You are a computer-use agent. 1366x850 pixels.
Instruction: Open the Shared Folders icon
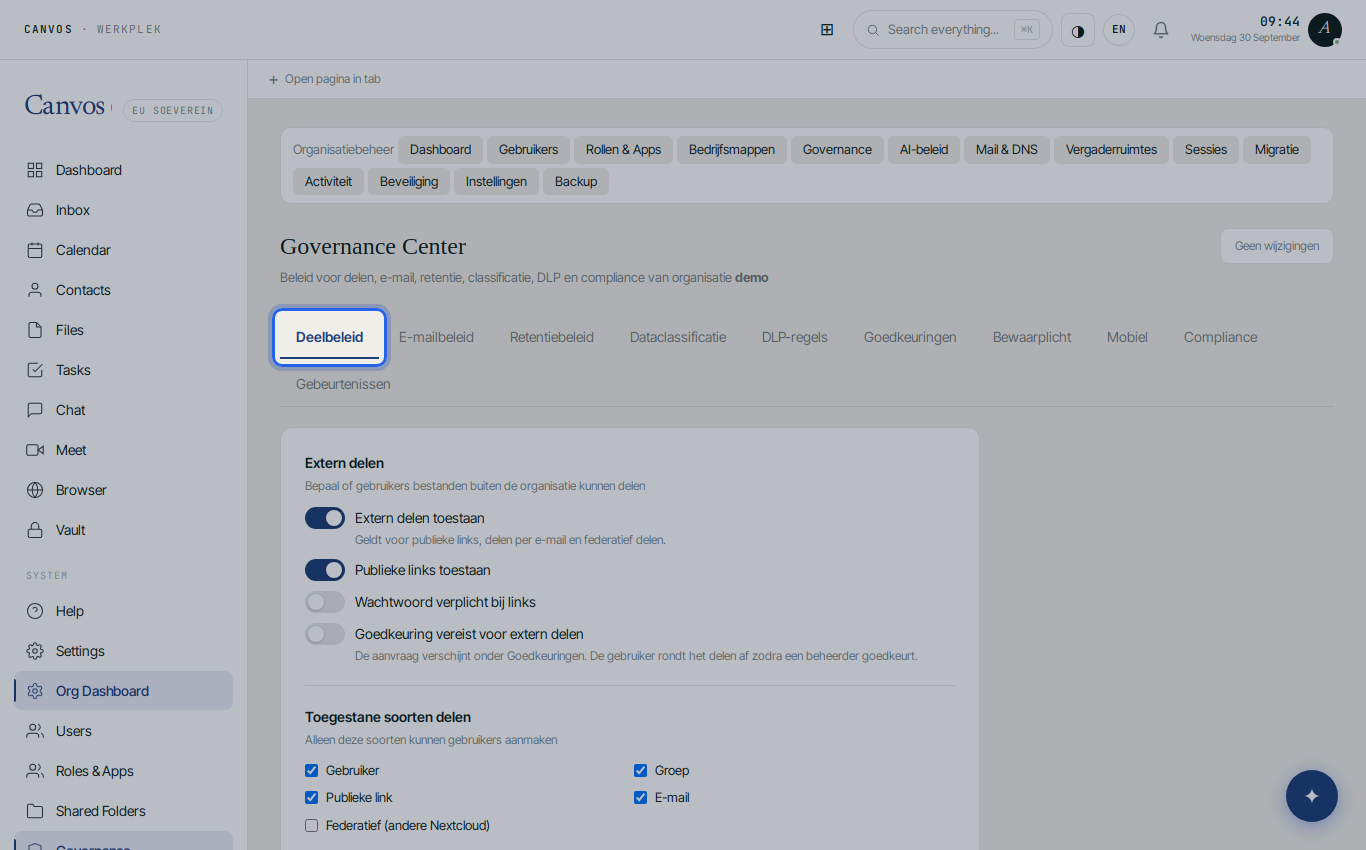click(35, 811)
